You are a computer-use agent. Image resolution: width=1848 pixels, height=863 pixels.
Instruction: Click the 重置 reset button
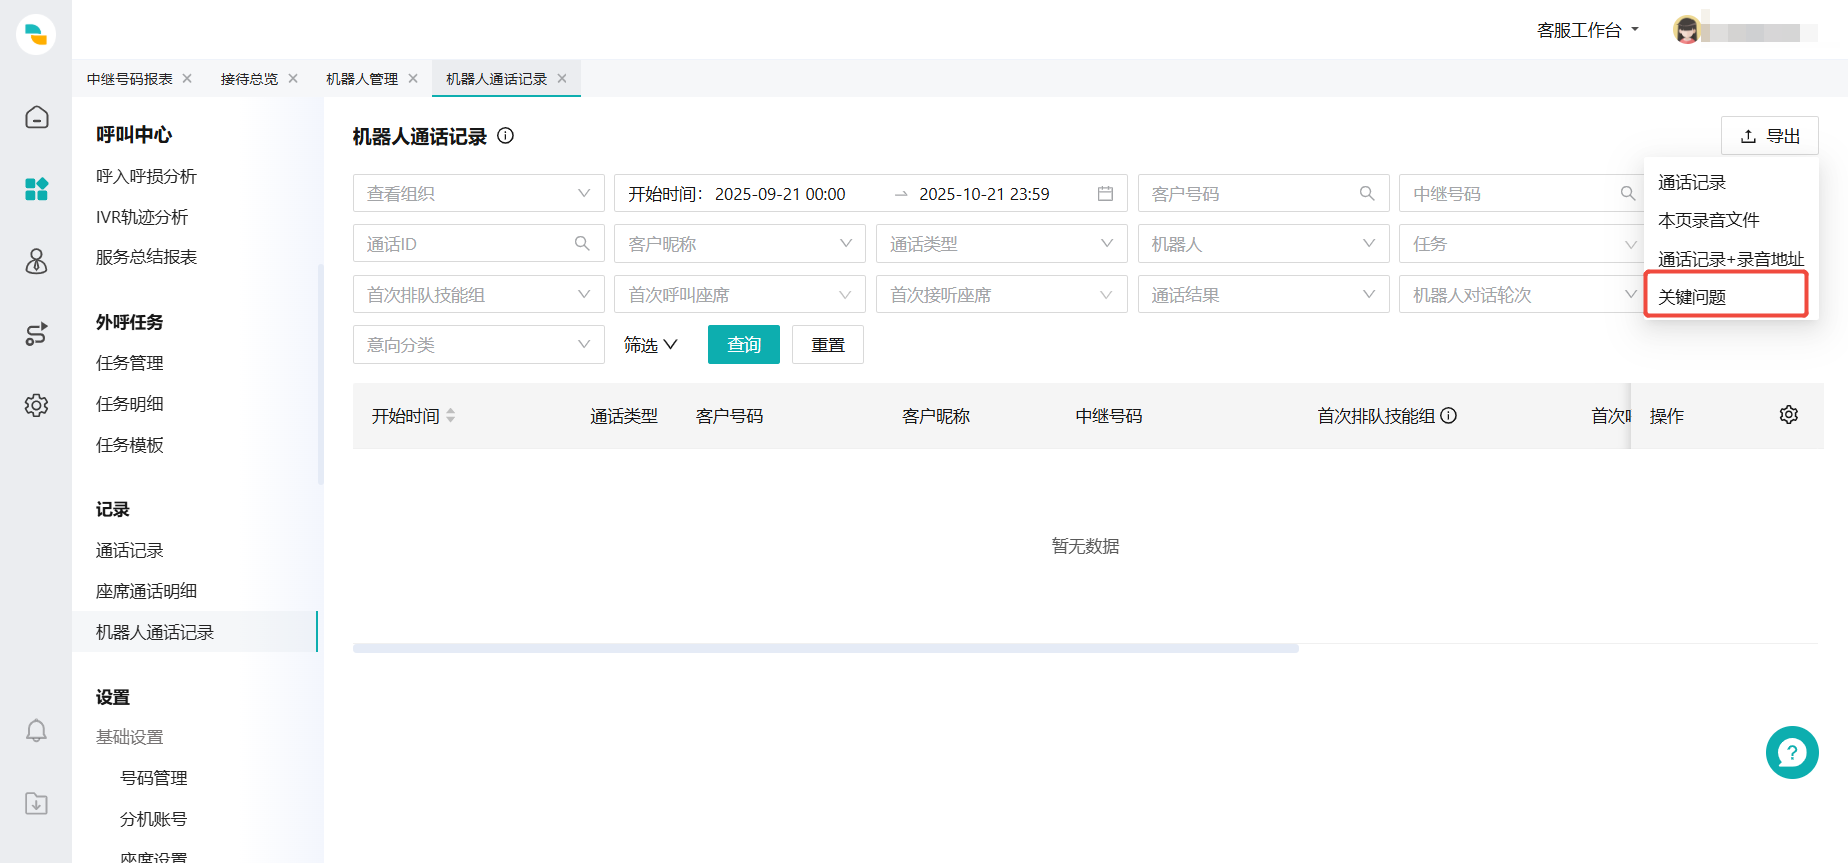pyautogui.click(x=827, y=345)
